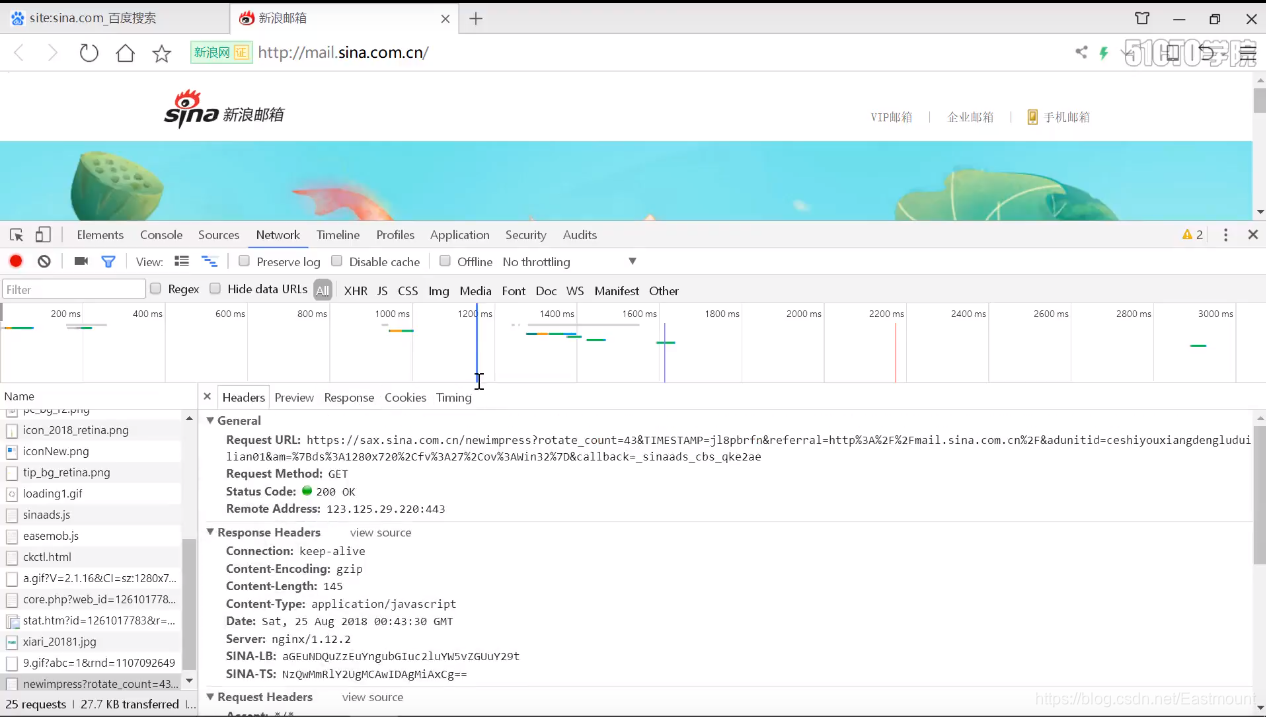Viewport: 1266px width, 717px height.
Task: Click the 手机邮箱 phone icon
Action: (x=1033, y=117)
